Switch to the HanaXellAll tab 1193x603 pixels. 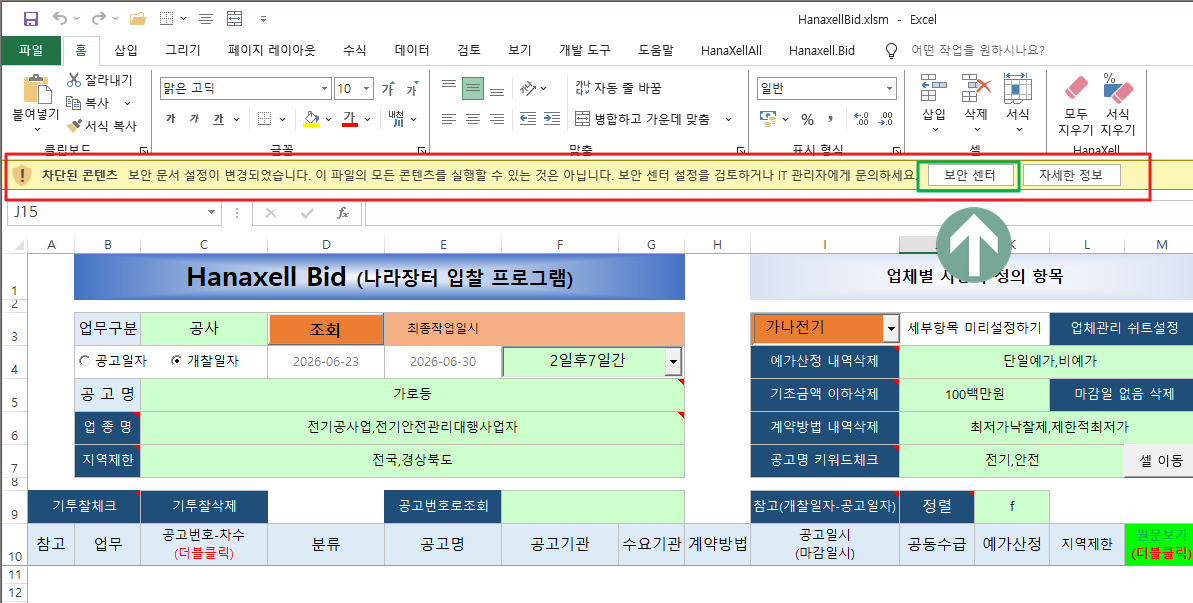[x=731, y=50]
